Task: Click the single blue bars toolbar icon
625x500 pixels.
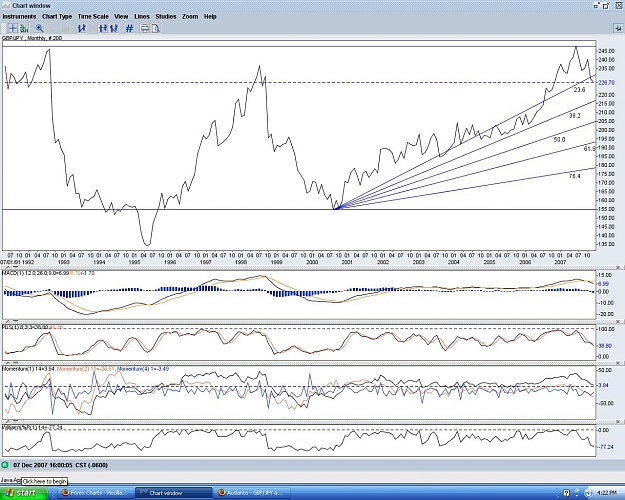Action: (x=82, y=28)
